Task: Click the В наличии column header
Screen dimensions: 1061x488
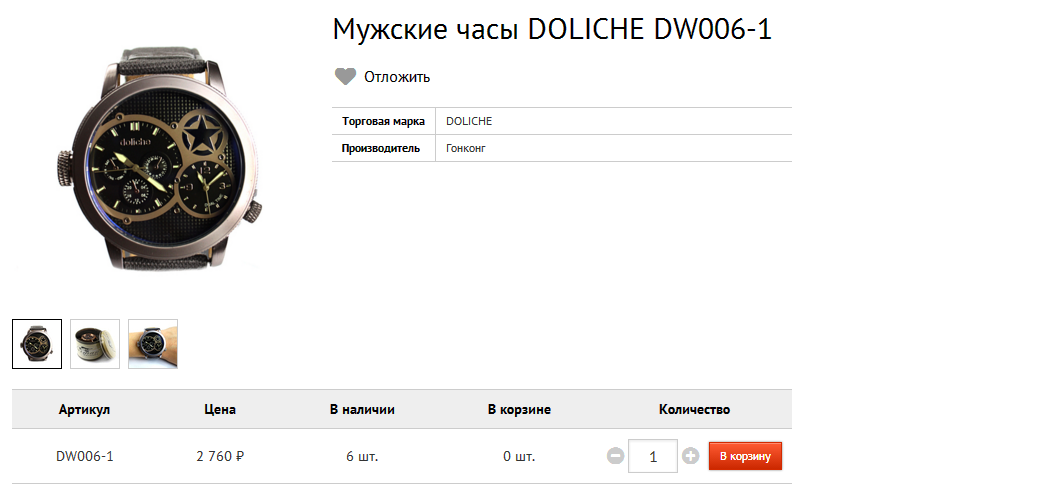Action: pos(362,409)
